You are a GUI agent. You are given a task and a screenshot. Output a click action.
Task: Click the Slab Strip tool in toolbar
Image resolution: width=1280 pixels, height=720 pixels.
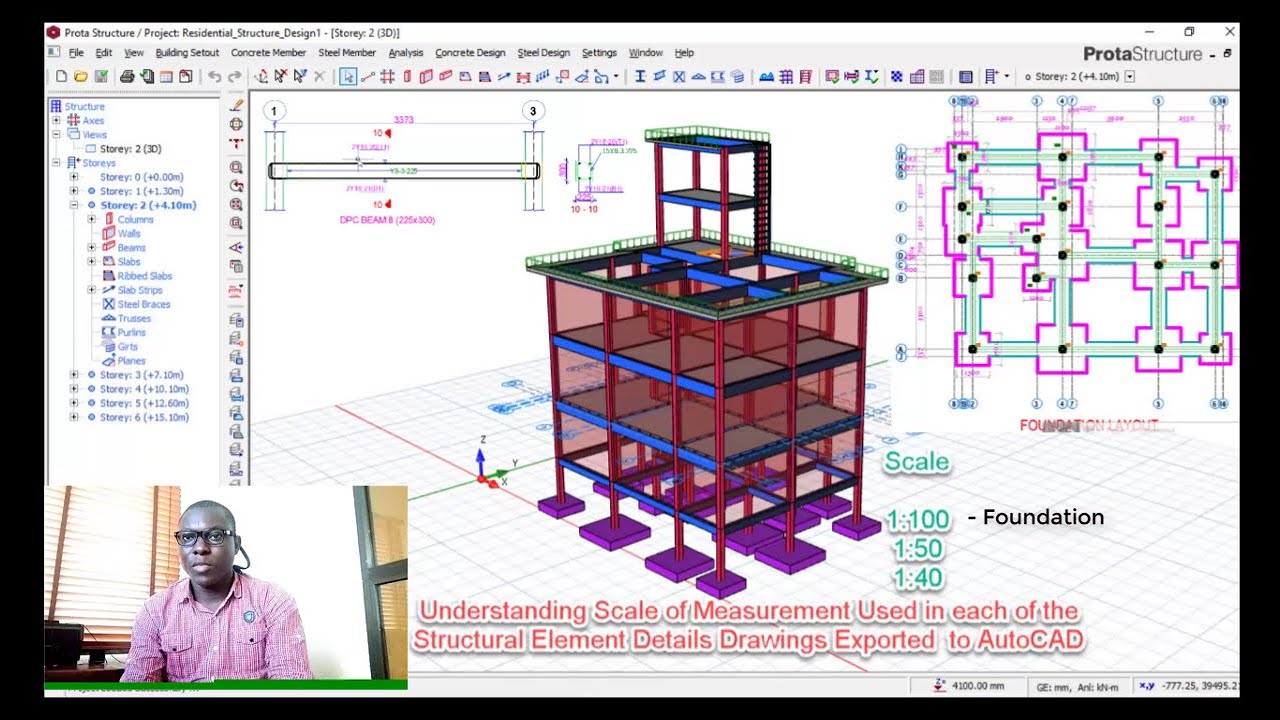coord(504,76)
